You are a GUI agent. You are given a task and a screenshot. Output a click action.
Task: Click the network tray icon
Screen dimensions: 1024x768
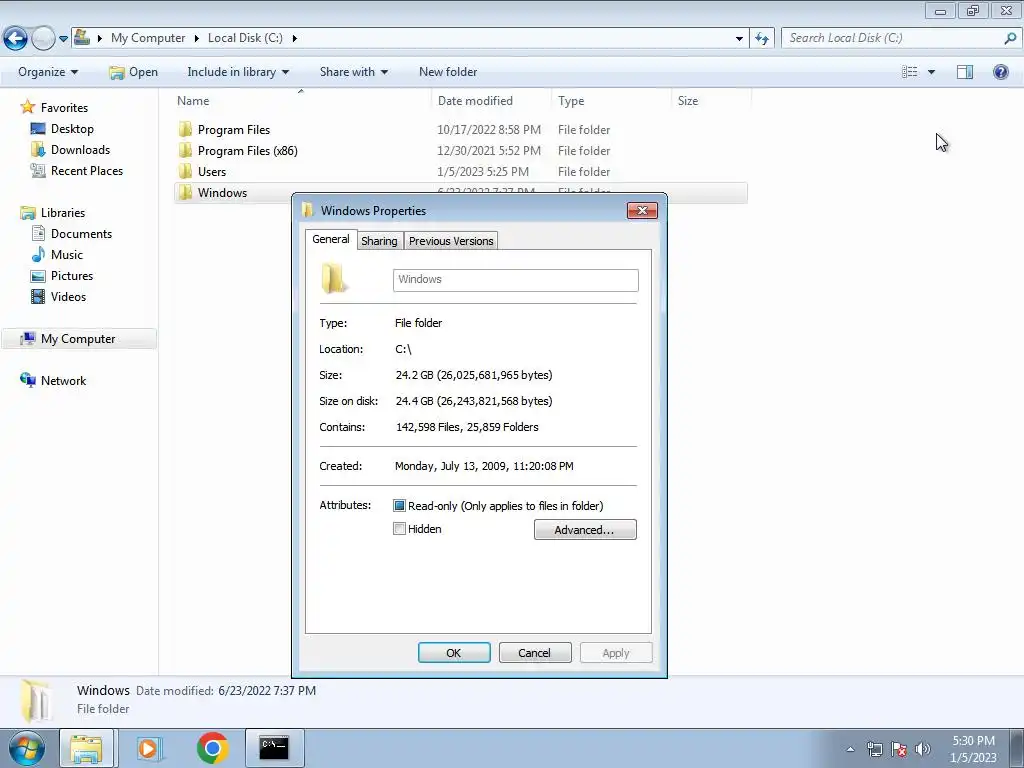point(874,749)
